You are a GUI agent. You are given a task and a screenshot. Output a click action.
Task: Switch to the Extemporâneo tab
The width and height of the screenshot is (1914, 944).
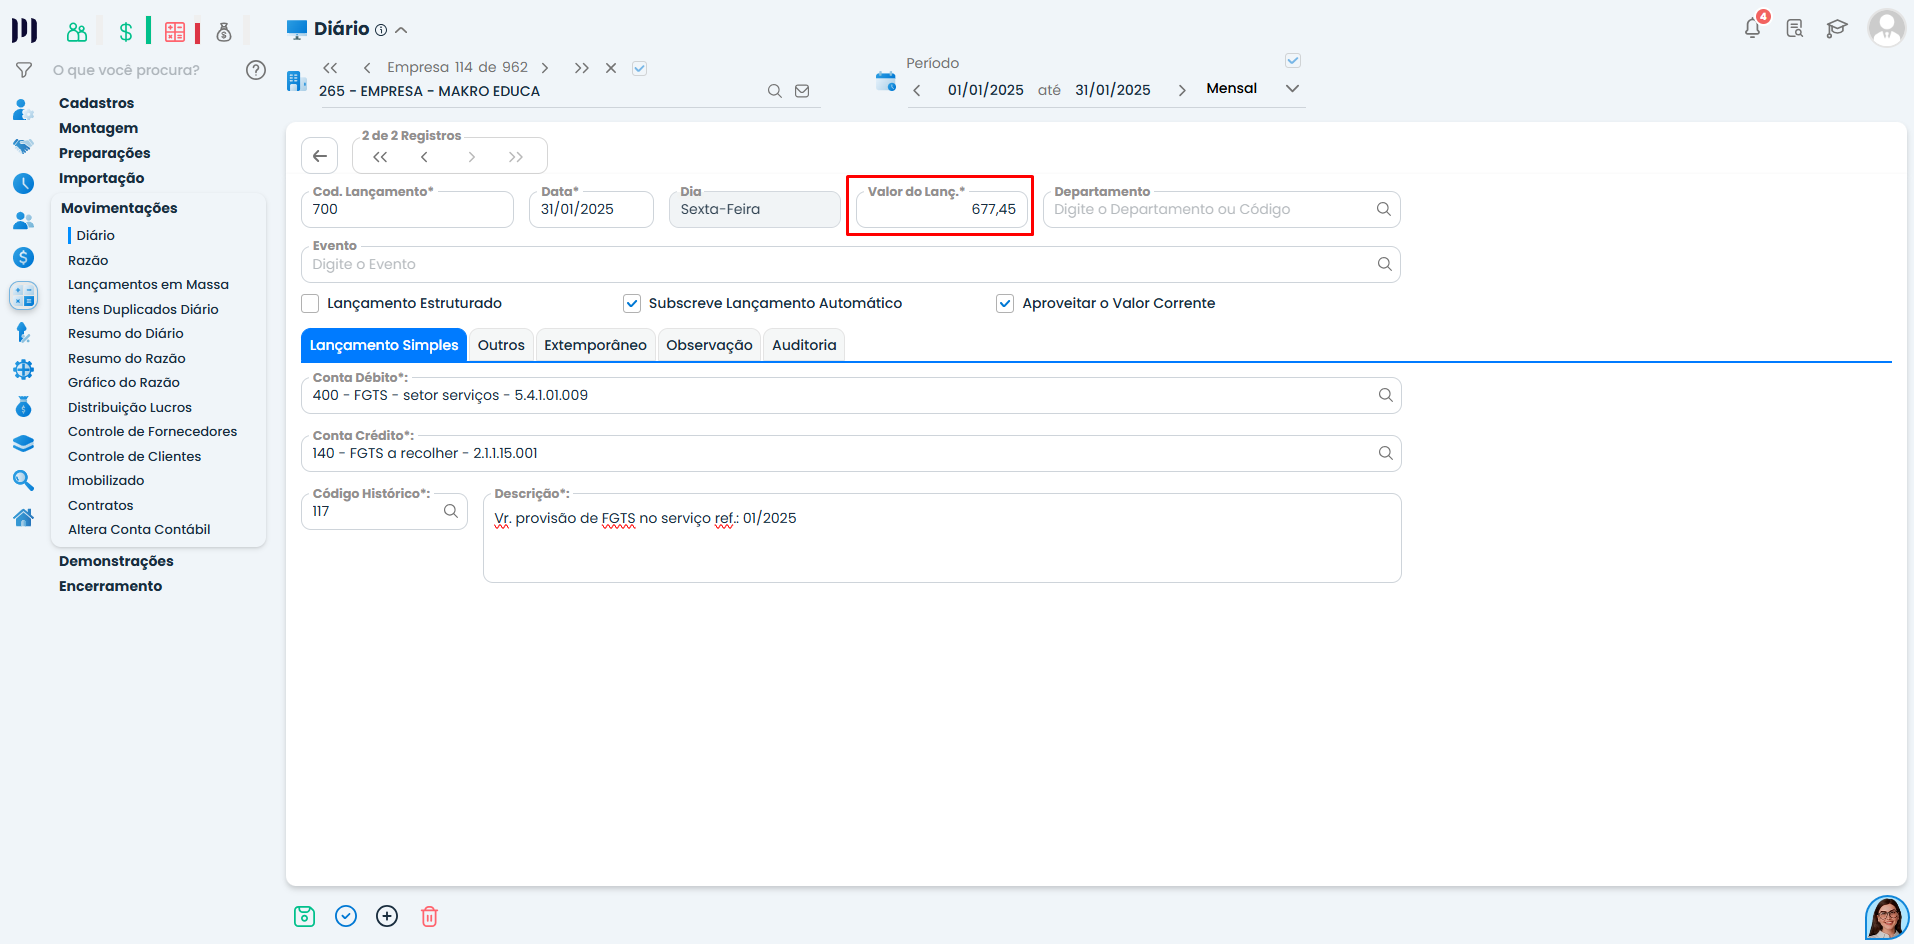pyautogui.click(x=595, y=345)
